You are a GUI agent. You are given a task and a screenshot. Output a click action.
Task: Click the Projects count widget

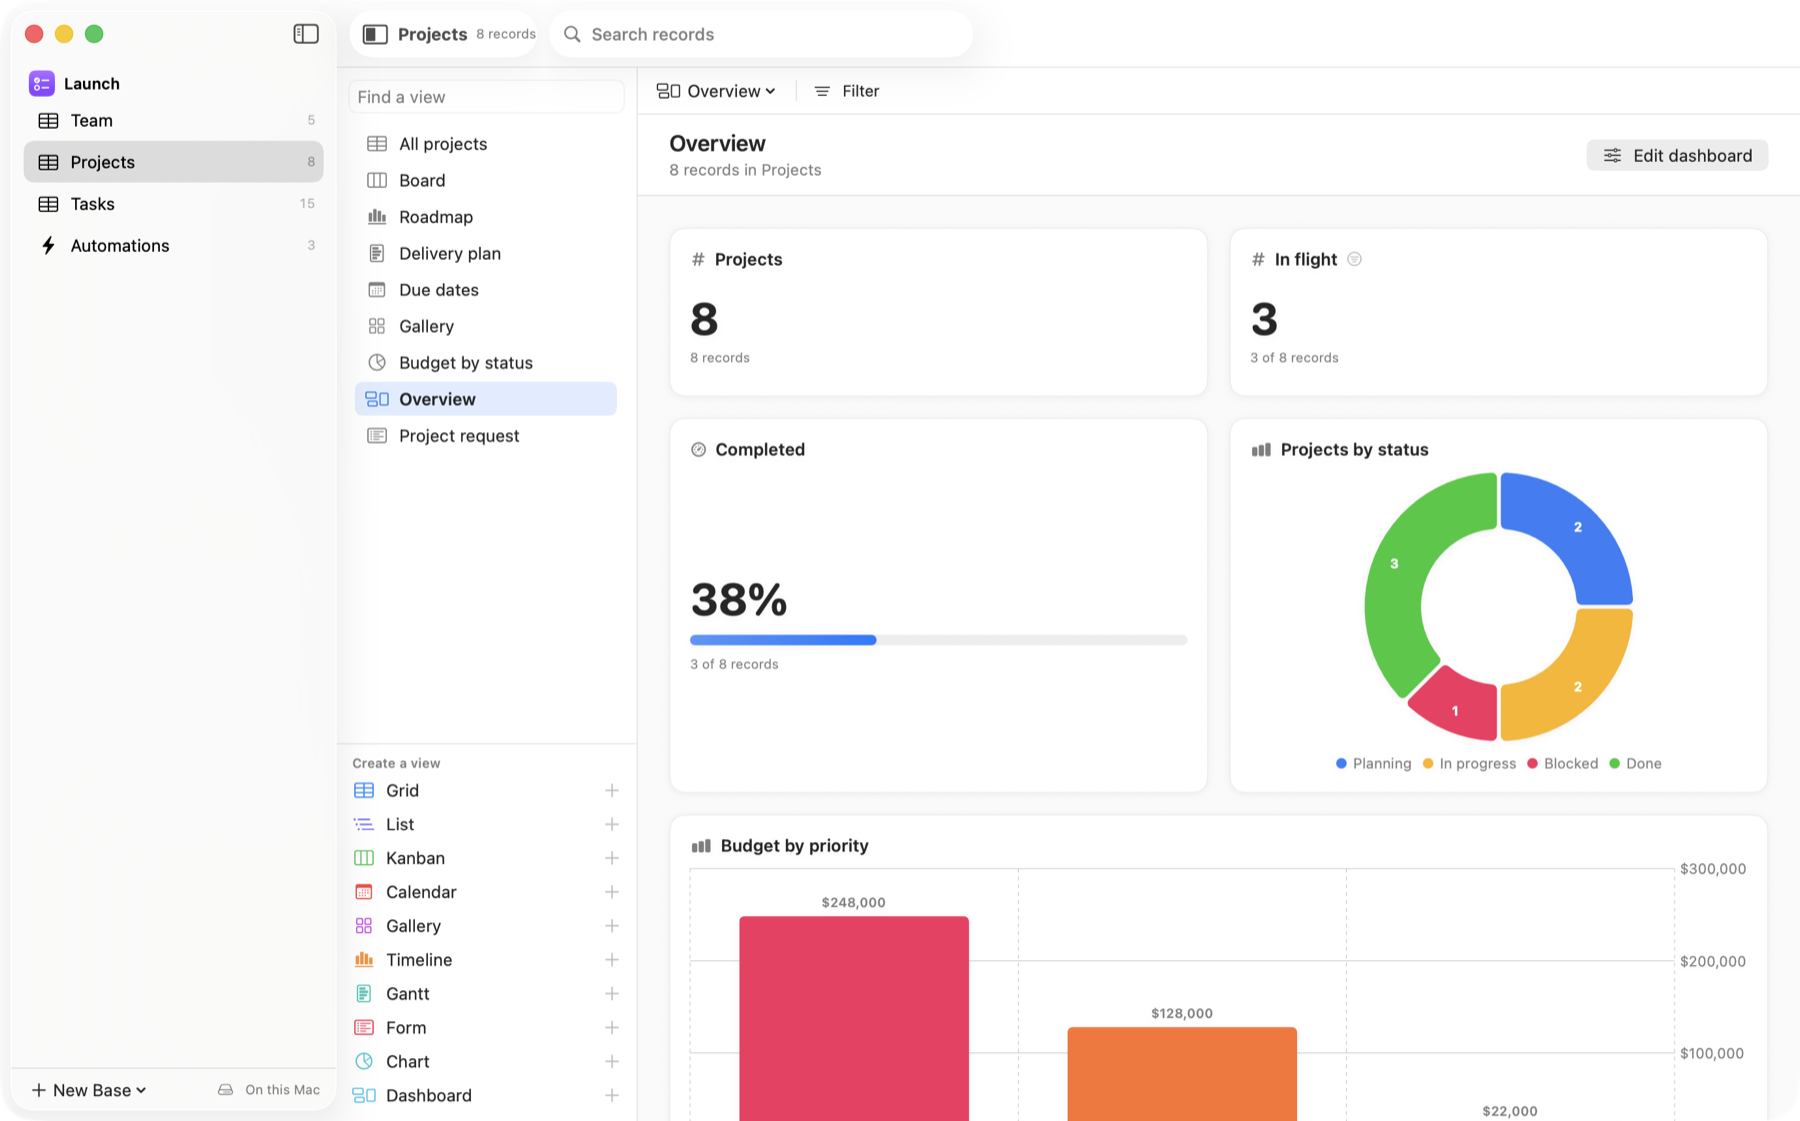pos(938,312)
